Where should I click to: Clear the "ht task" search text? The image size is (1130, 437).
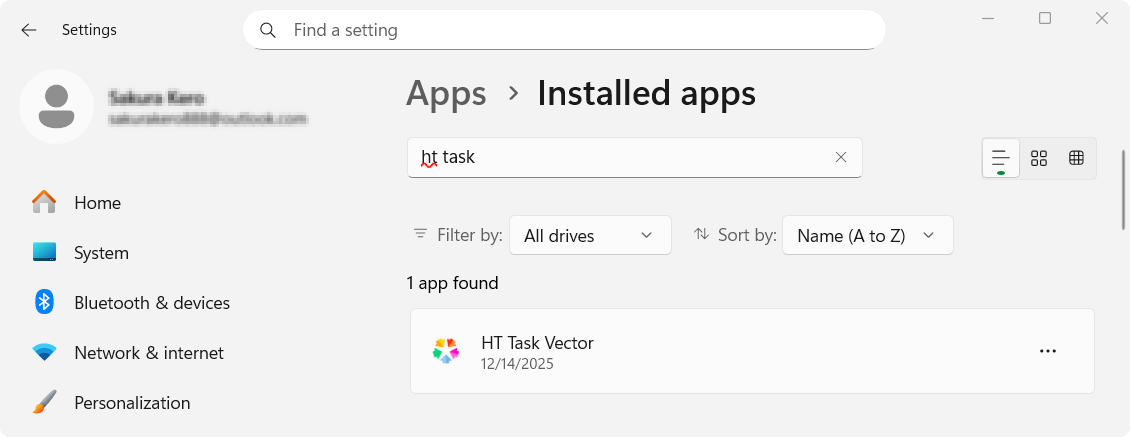tap(840, 157)
